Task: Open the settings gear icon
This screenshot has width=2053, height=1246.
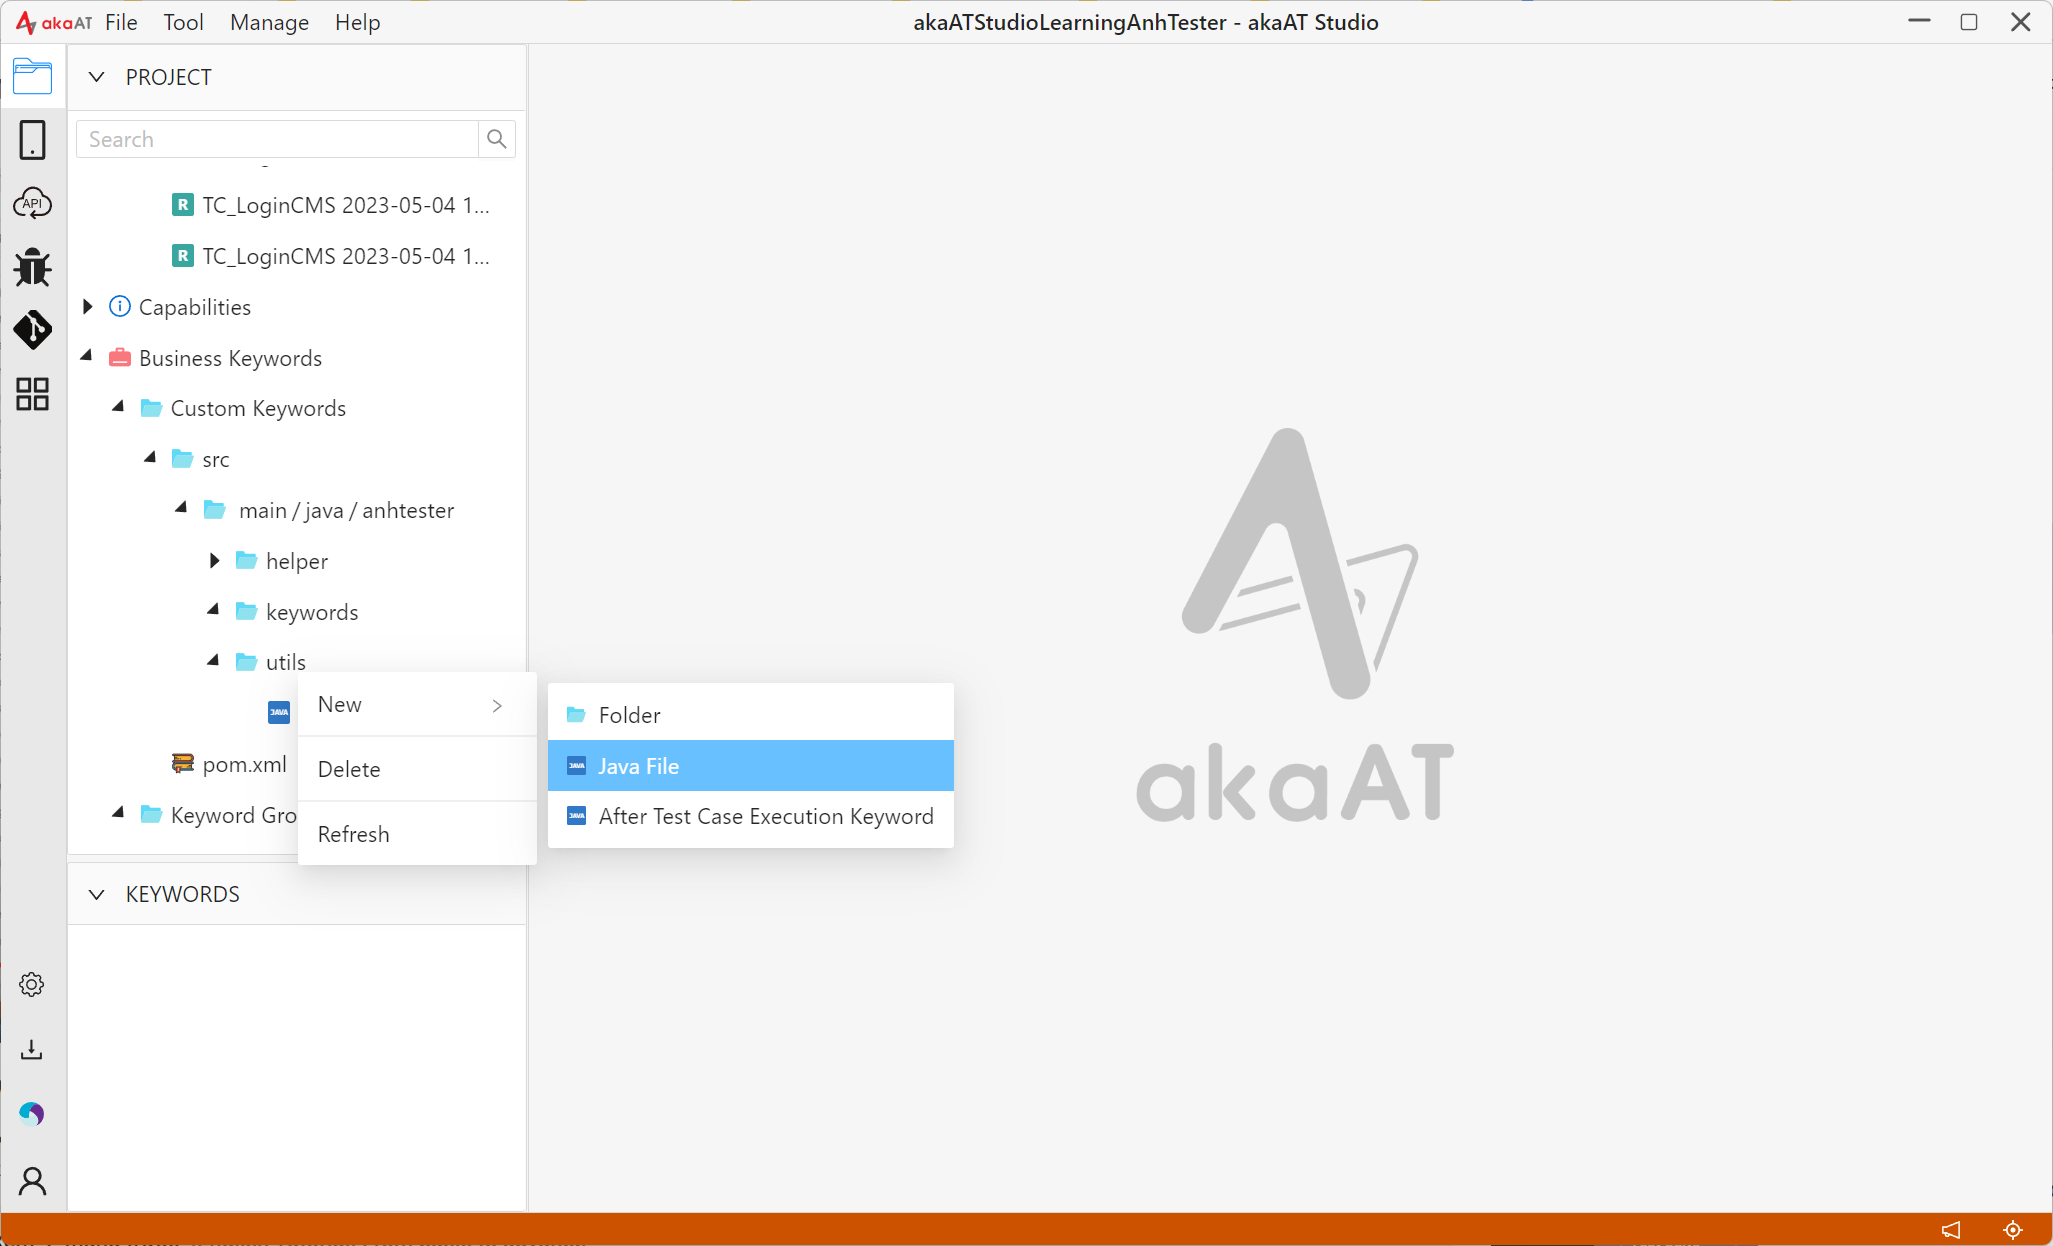Action: (x=32, y=985)
